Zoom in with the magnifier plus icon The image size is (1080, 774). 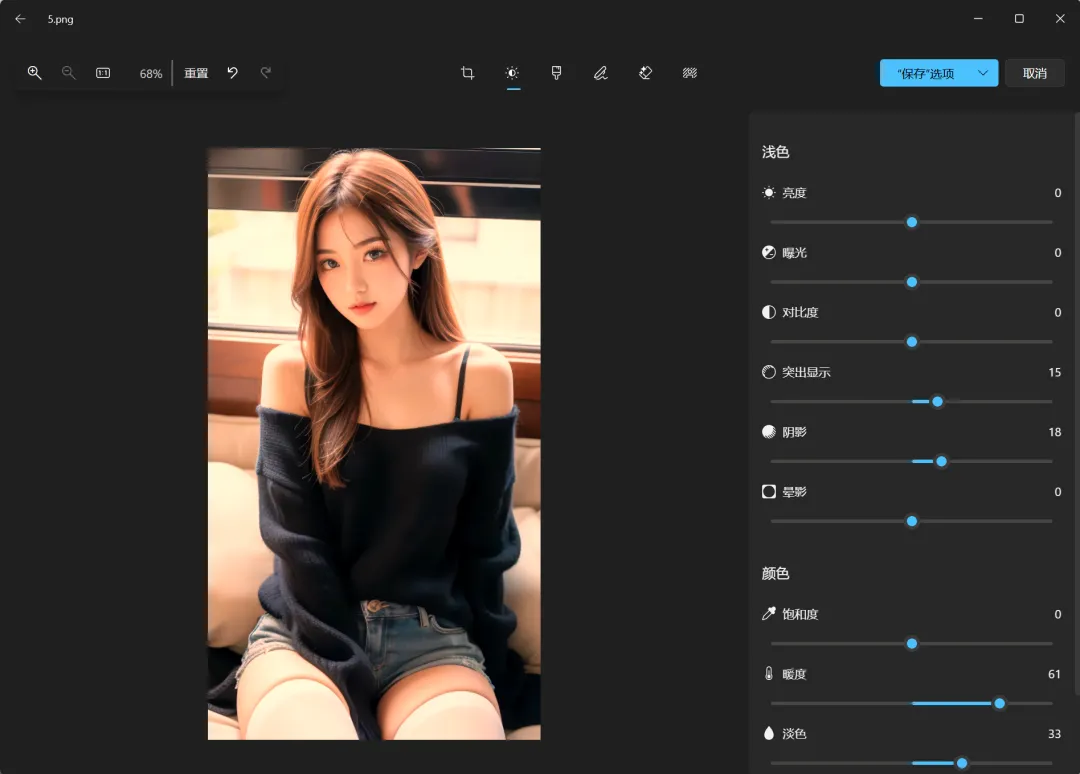coord(34,73)
